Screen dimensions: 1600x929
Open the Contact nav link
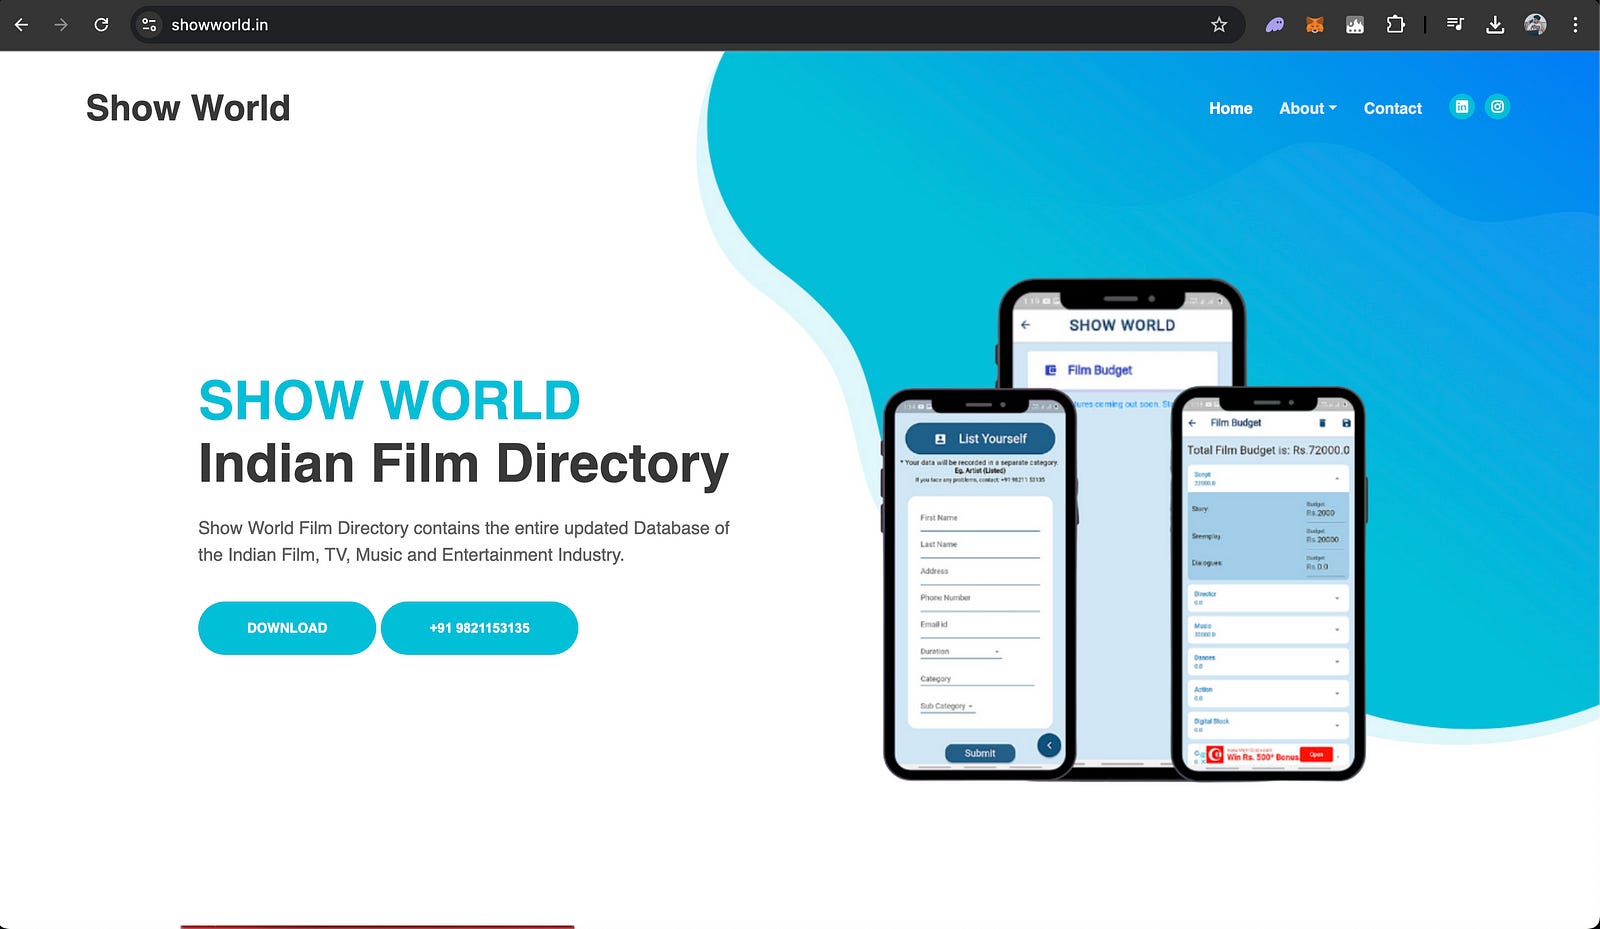pos(1392,108)
